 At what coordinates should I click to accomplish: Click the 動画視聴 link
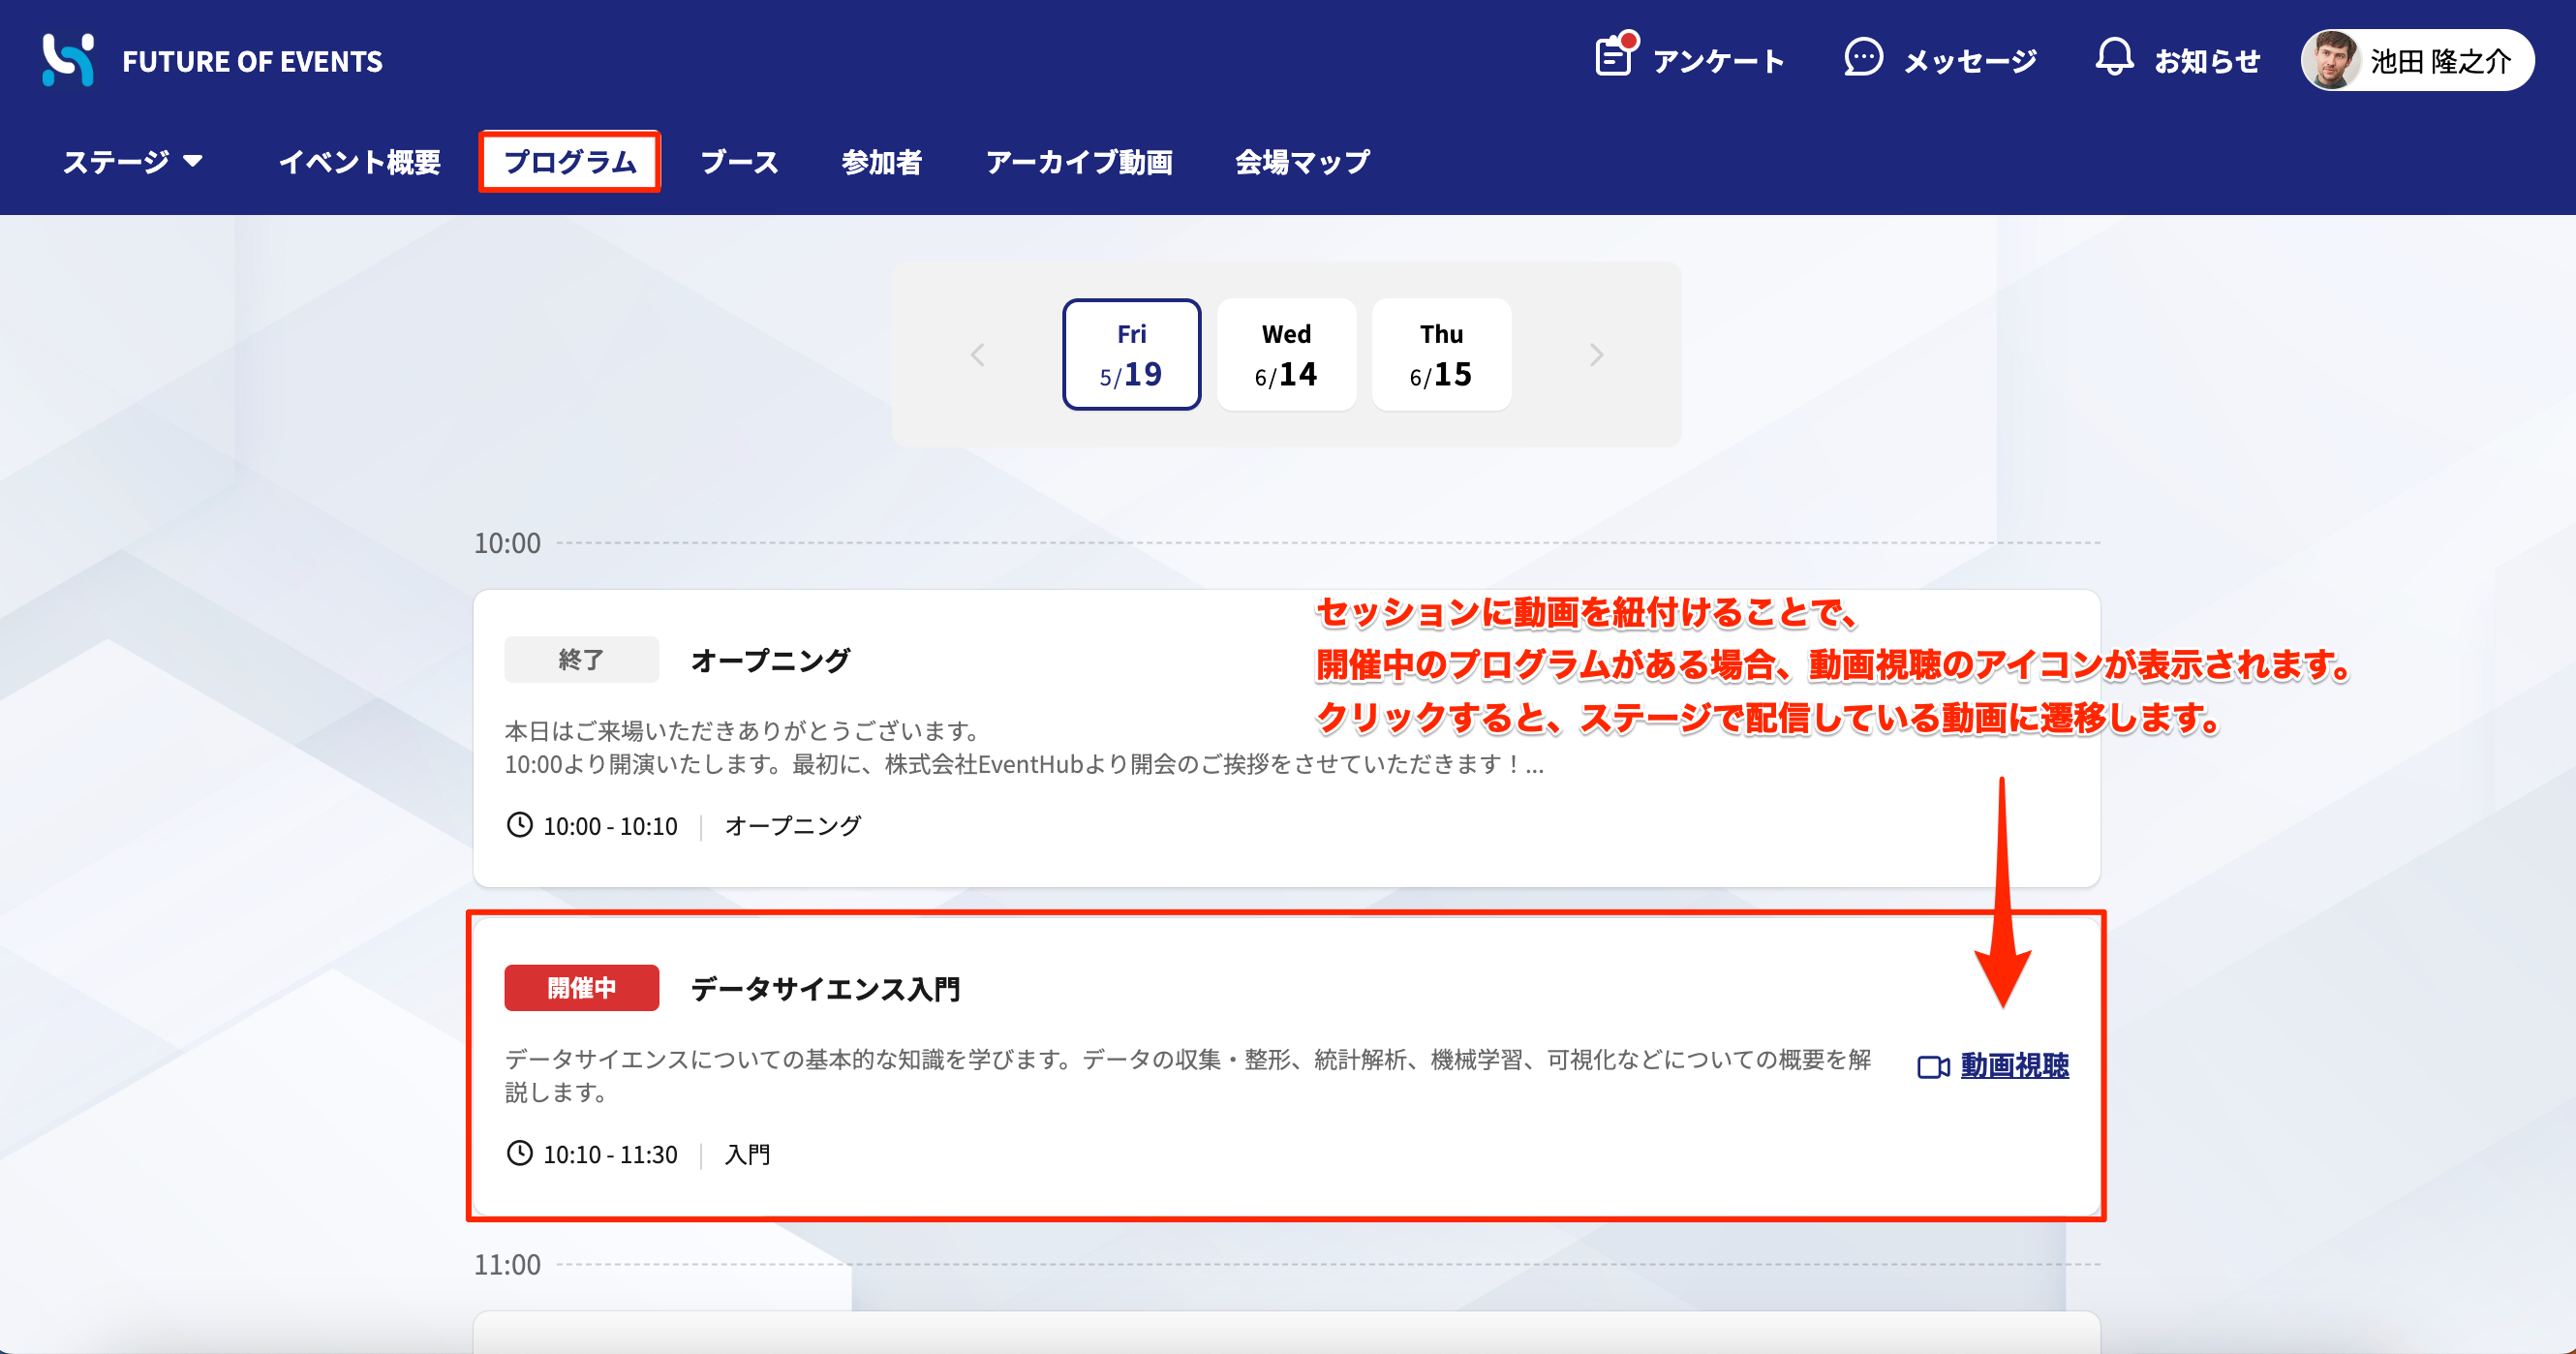coord(2014,1066)
